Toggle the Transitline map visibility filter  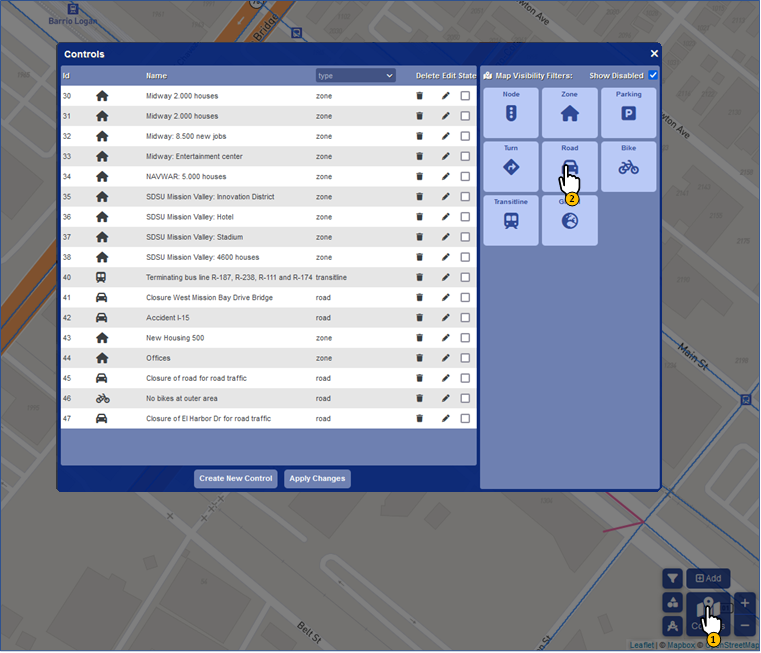[511, 220]
